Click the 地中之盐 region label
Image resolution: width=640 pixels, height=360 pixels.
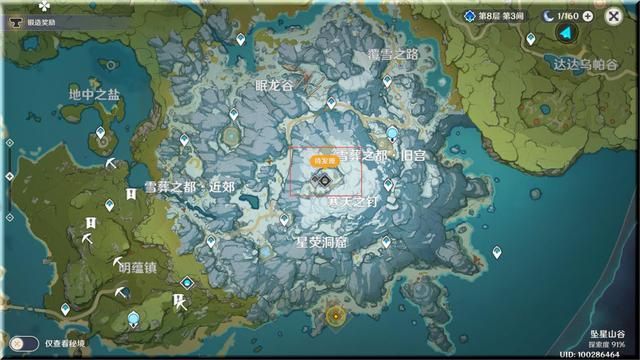point(94,95)
